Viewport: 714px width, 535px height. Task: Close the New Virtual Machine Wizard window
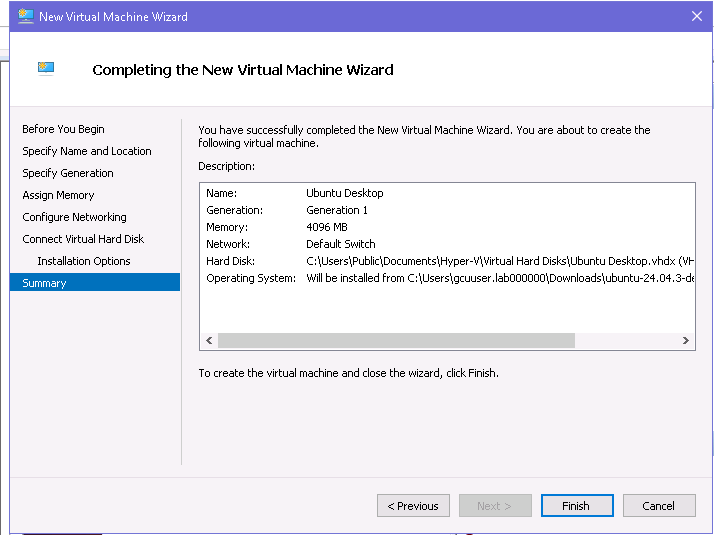(x=696, y=16)
